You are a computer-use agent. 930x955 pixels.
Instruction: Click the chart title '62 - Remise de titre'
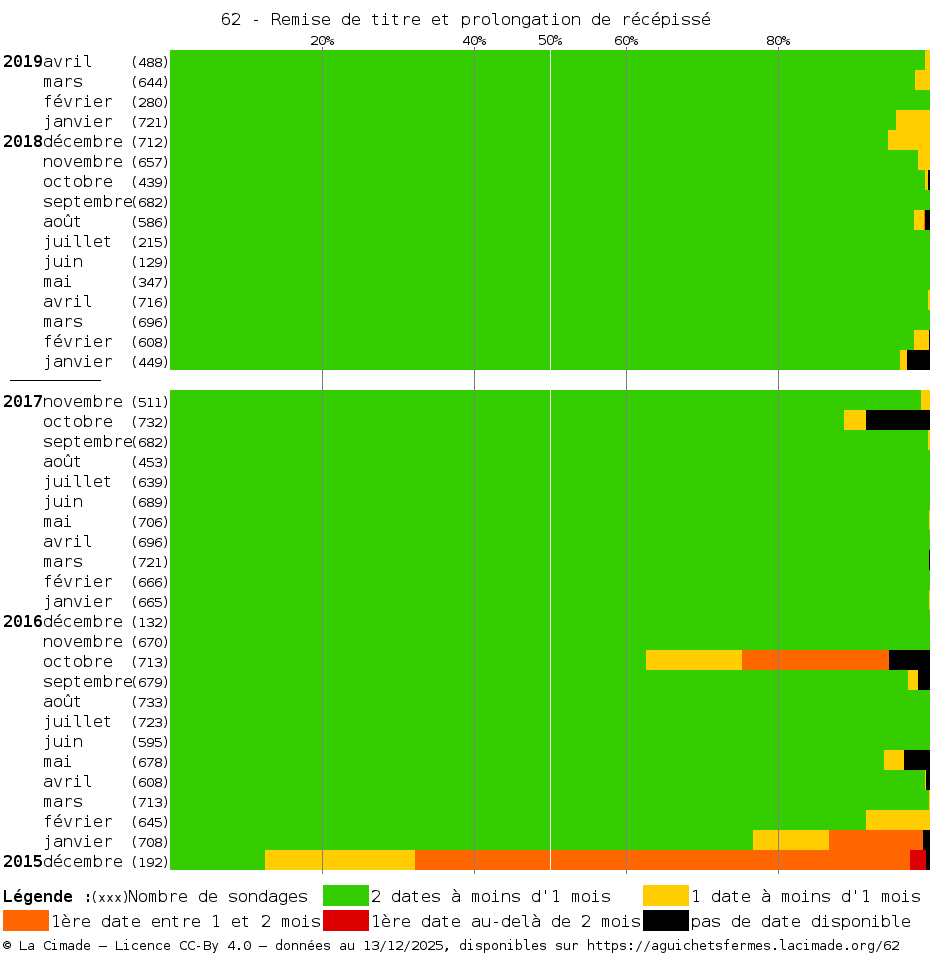[x=465, y=20]
